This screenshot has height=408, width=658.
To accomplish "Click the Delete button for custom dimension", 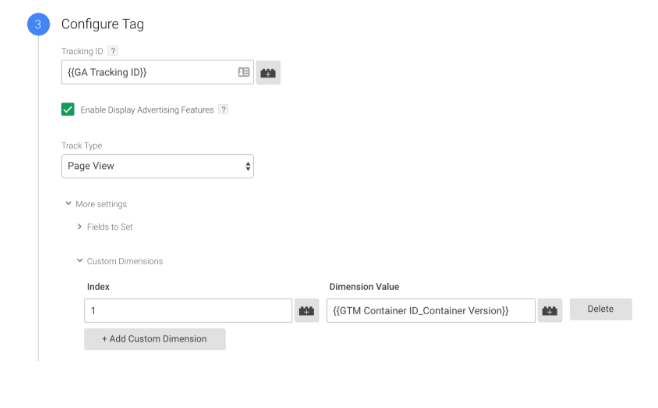I will point(600,309).
